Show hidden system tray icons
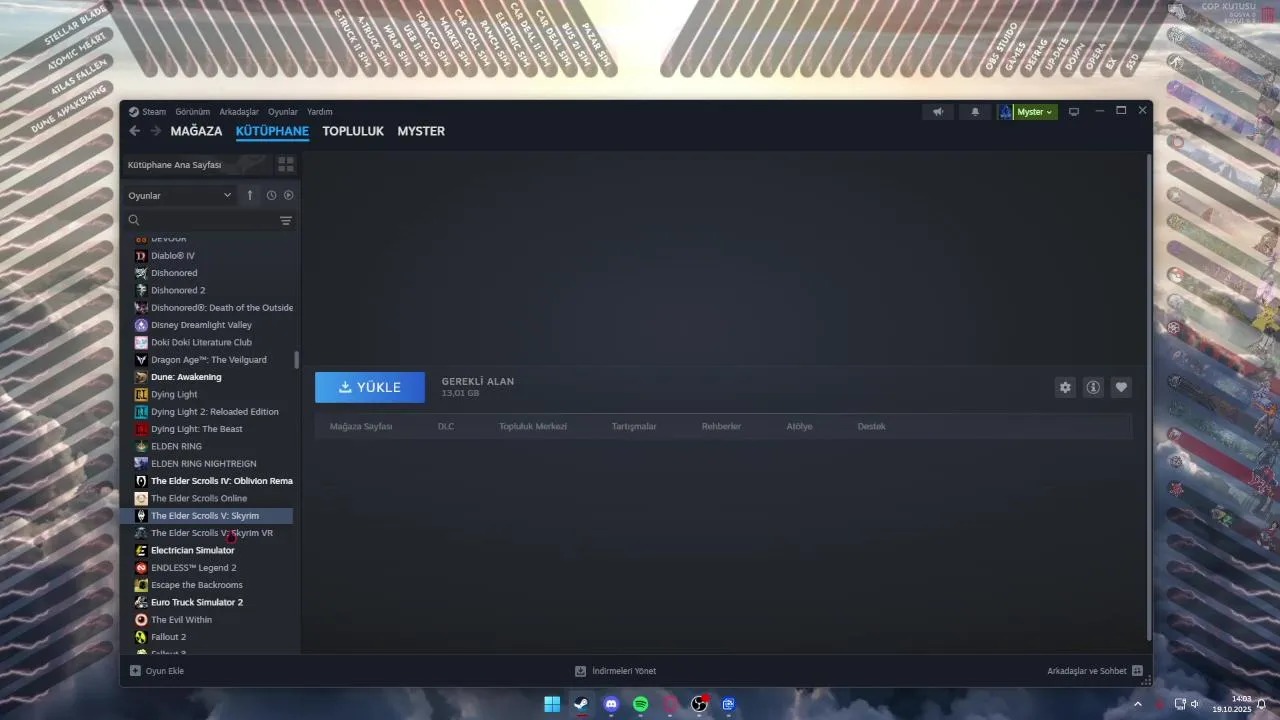The image size is (1280, 720). coord(1137,704)
